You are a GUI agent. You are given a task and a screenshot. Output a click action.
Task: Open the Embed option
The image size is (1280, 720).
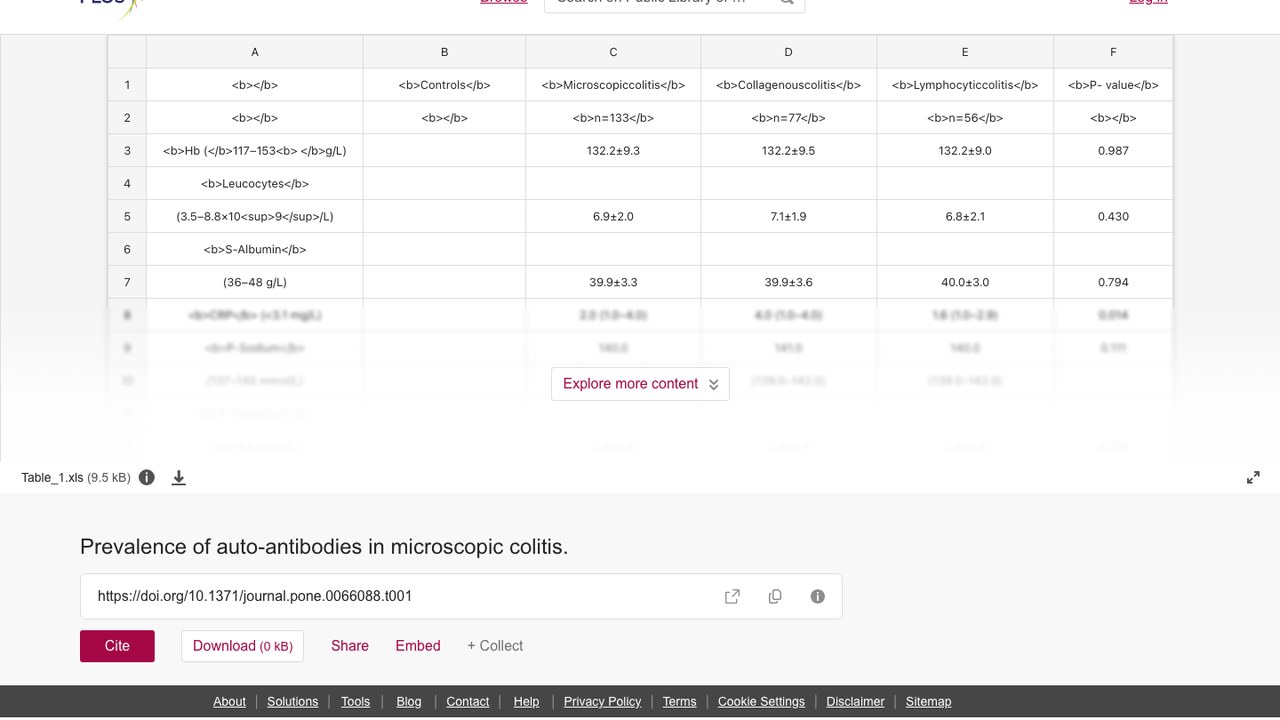point(418,646)
